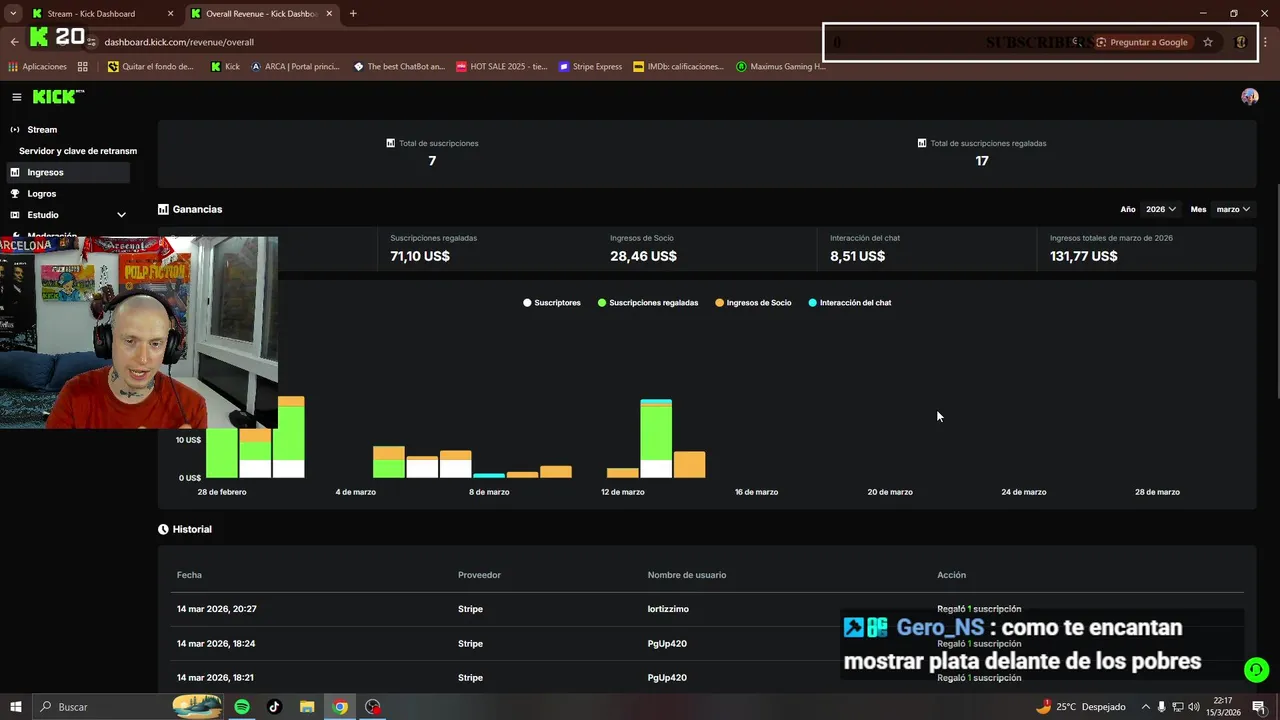Open the Kick bookmark

pos(225,67)
